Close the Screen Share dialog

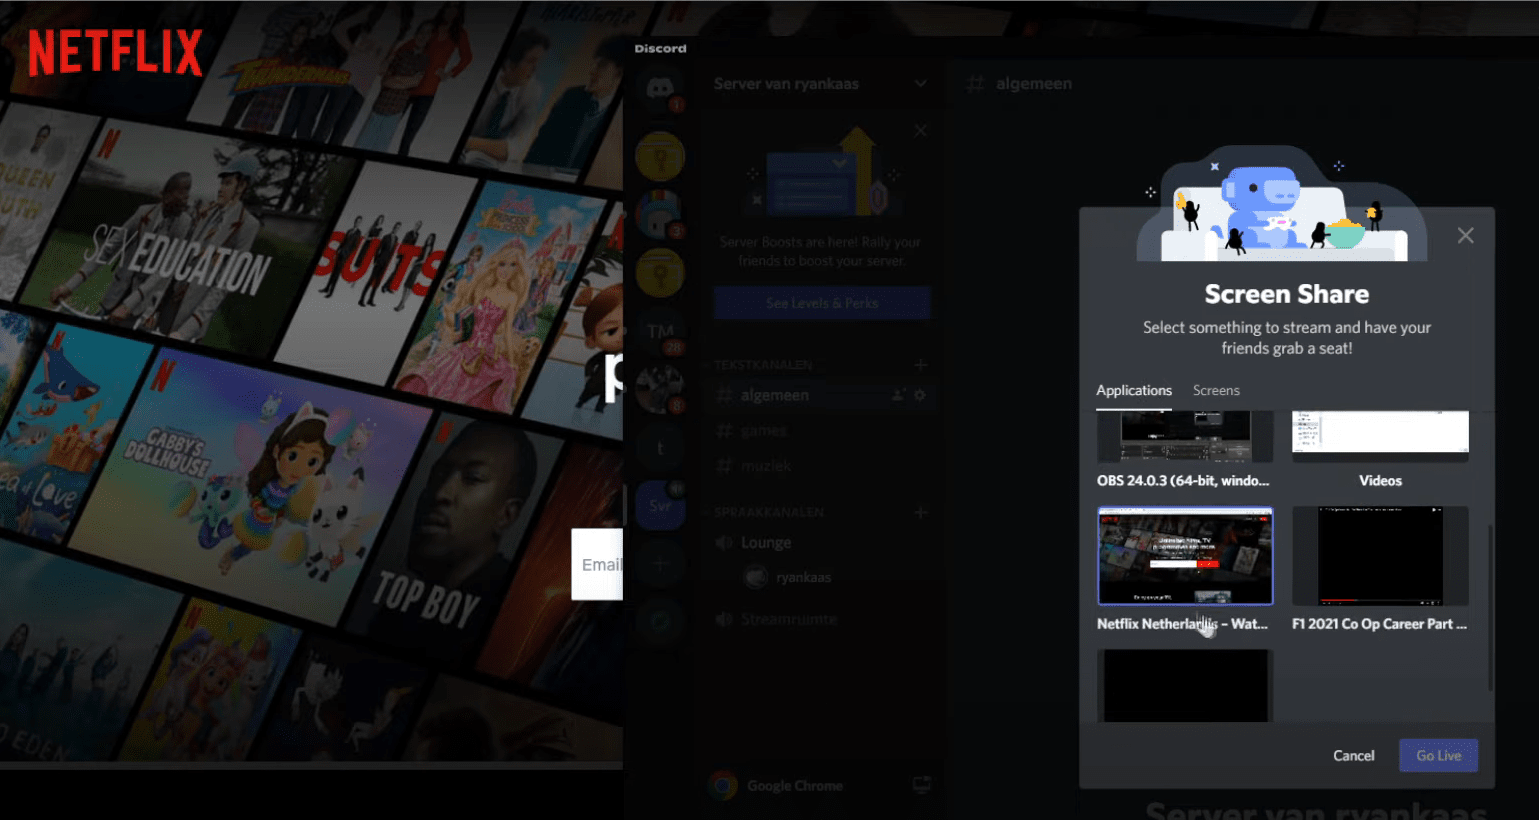pyautogui.click(x=1465, y=236)
